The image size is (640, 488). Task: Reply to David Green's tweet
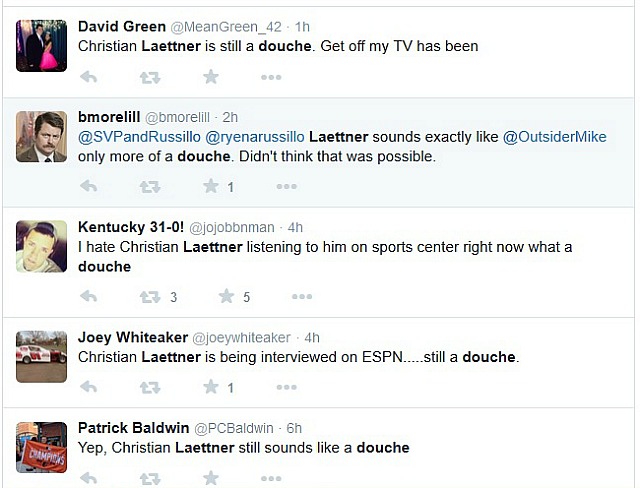click(x=88, y=77)
